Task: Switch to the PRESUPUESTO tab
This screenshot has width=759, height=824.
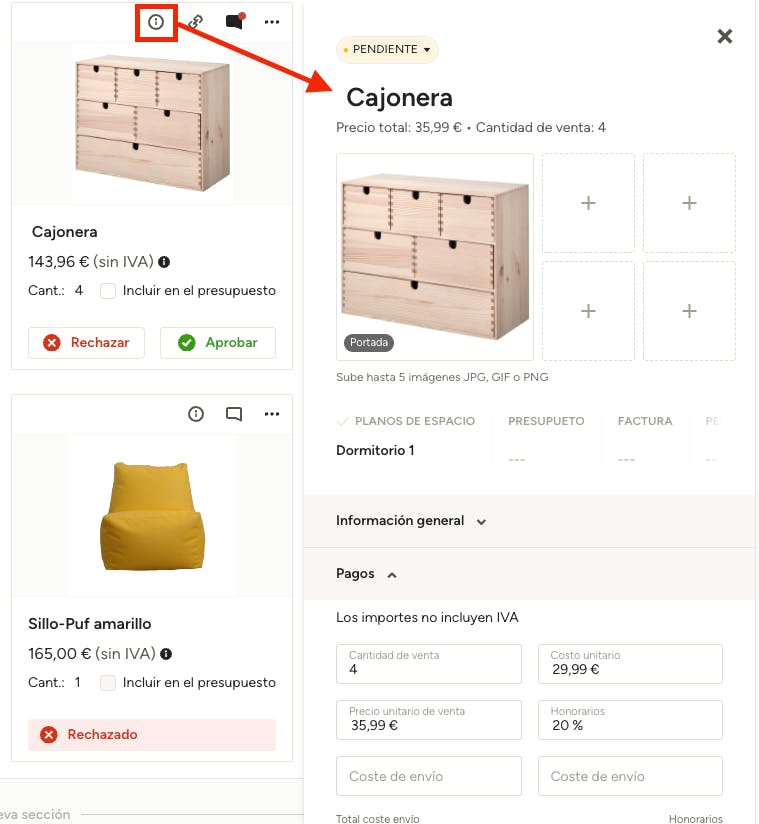Action: [x=546, y=421]
